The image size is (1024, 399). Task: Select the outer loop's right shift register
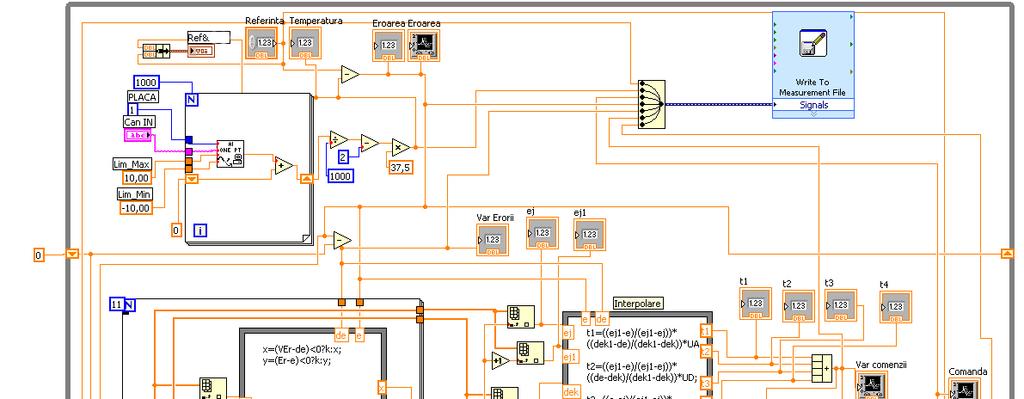coord(1008,253)
